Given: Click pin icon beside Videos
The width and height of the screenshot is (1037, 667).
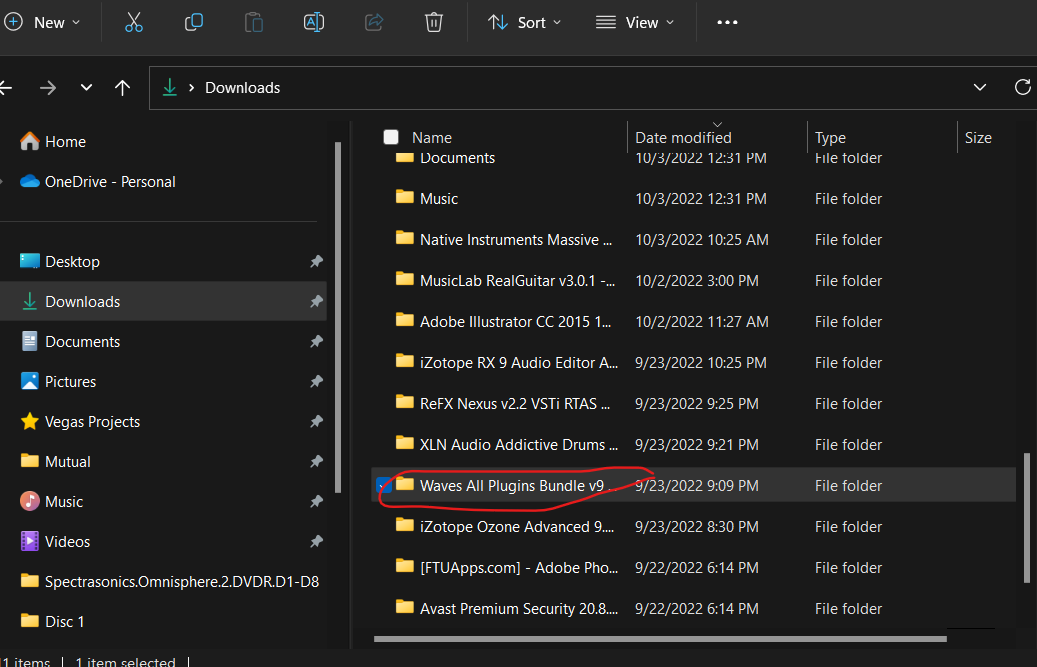Looking at the screenshot, I should pos(316,541).
